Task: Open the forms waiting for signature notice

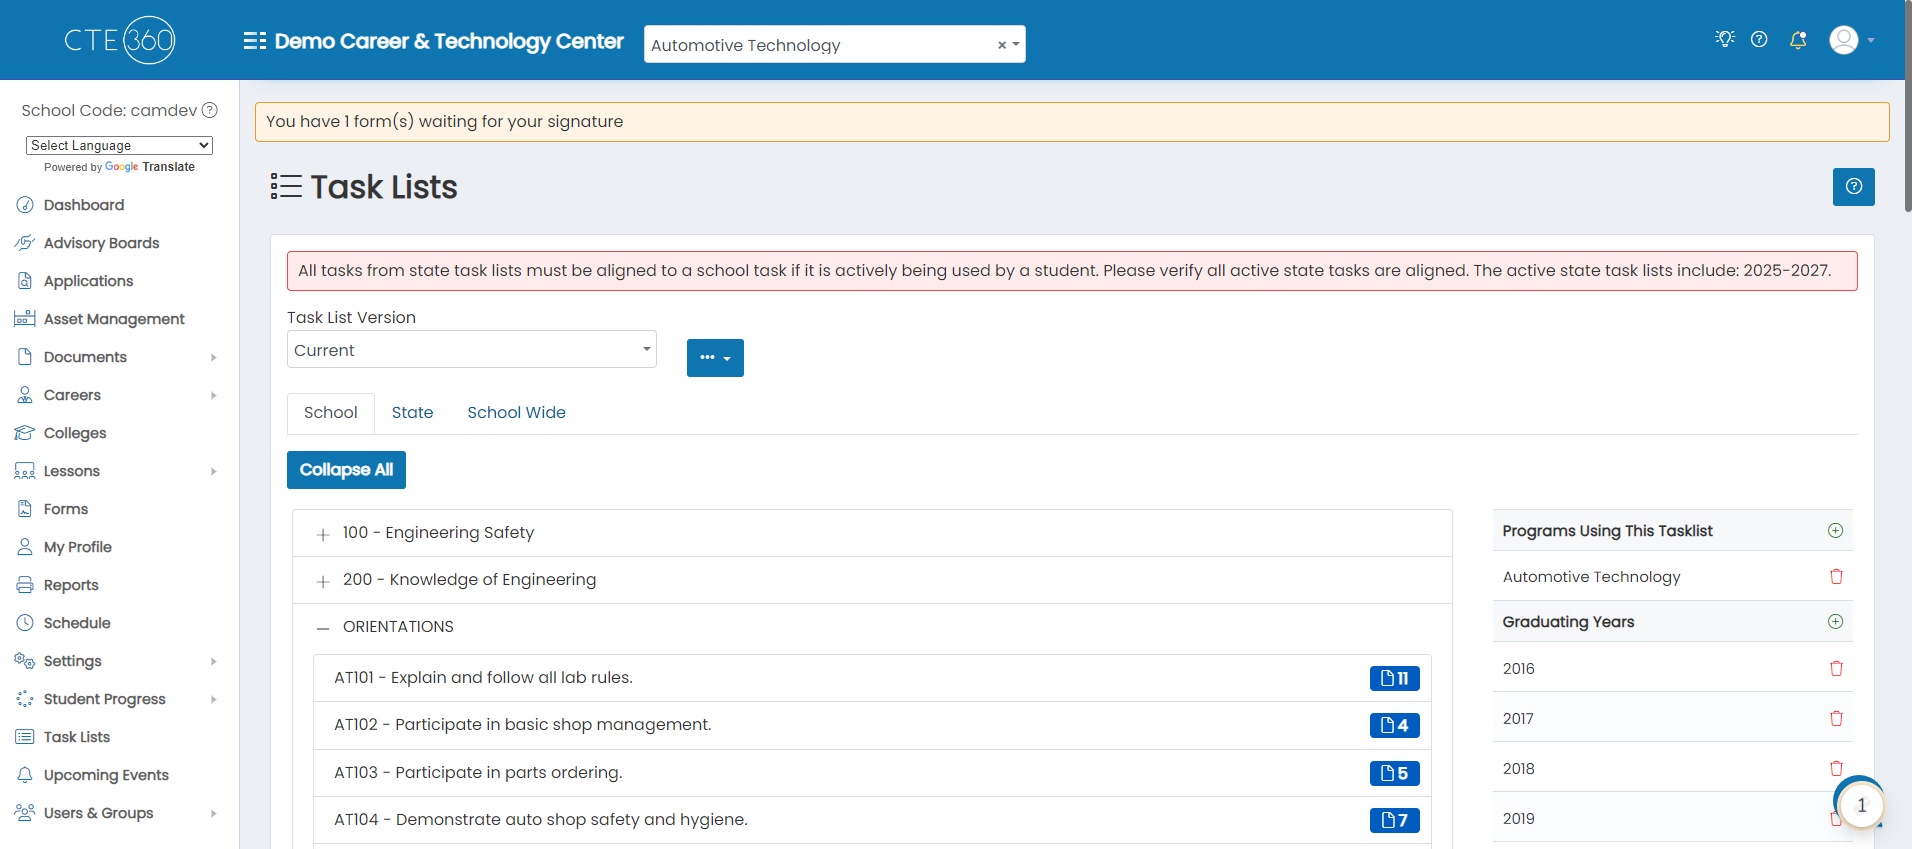Action: (1072, 122)
